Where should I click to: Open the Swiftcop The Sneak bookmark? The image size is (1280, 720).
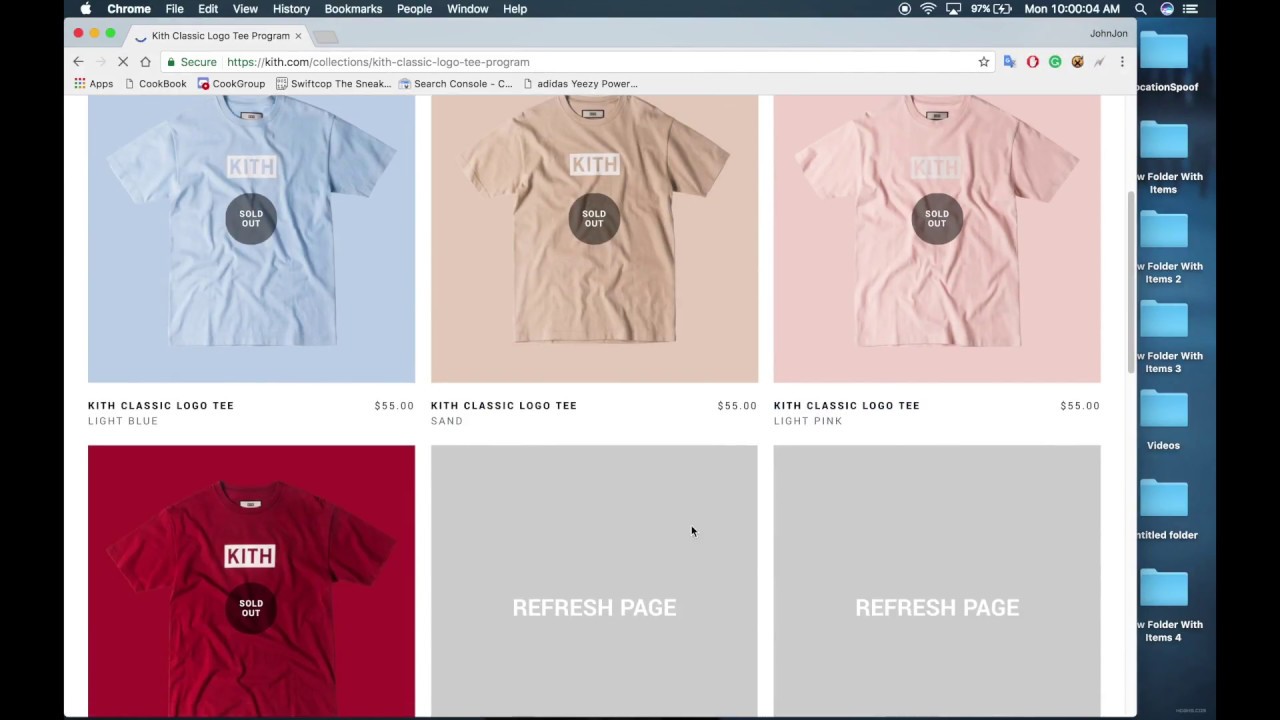pyautogui.click(x=333, y=84)
